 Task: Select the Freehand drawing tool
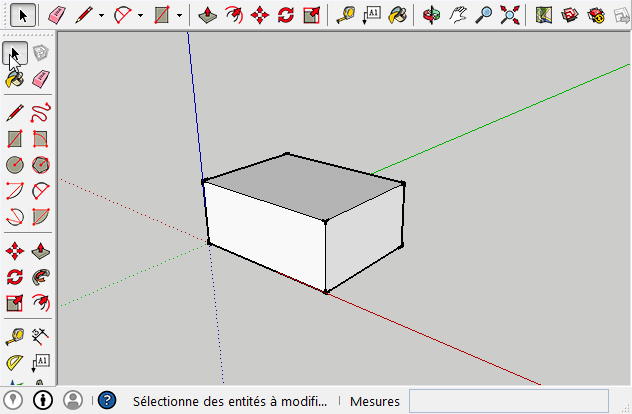coord(41,112)
